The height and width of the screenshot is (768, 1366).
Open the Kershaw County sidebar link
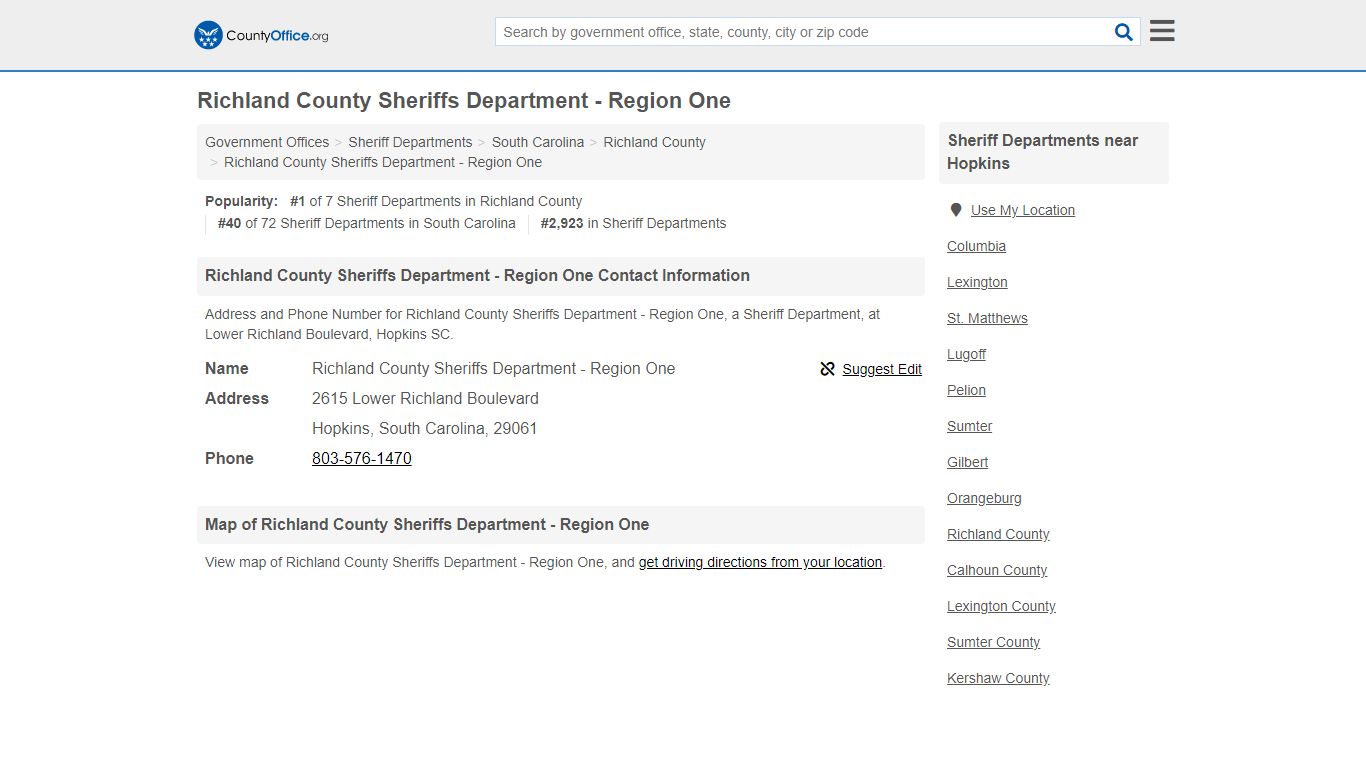[998, 678]
